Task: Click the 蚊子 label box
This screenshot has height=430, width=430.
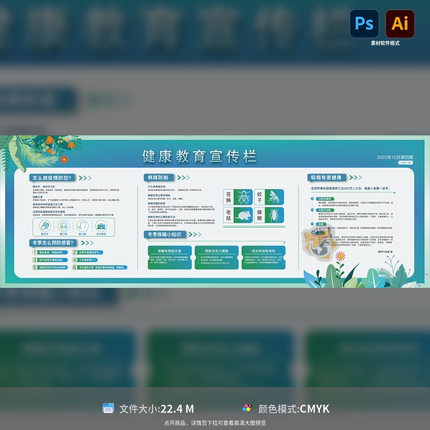Action: point(260,197)
